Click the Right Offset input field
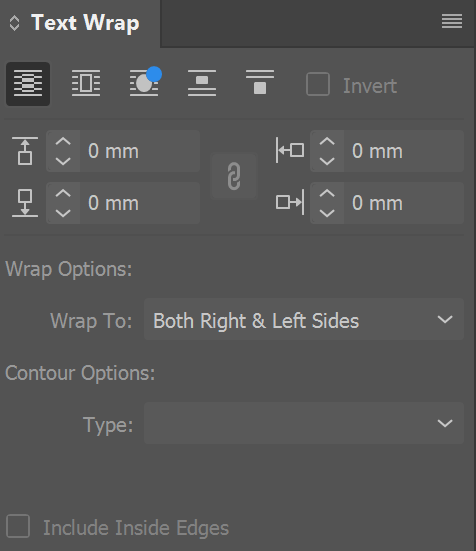 point(404,203)
